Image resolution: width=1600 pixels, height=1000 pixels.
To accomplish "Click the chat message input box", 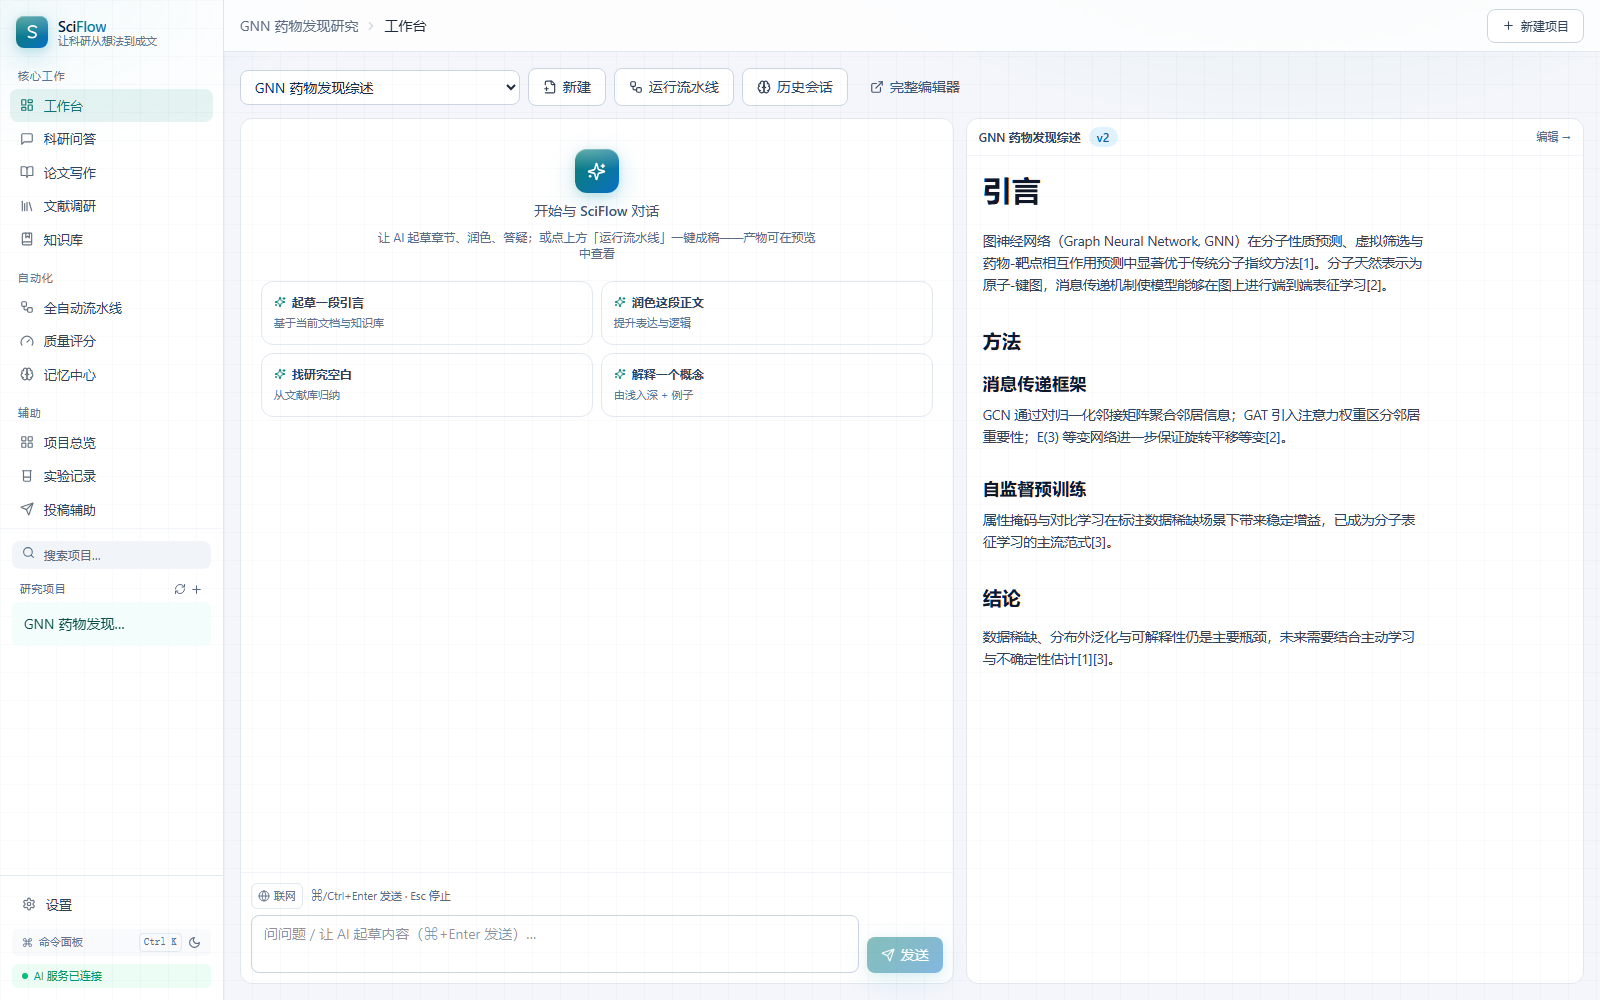I will [555, 944].
